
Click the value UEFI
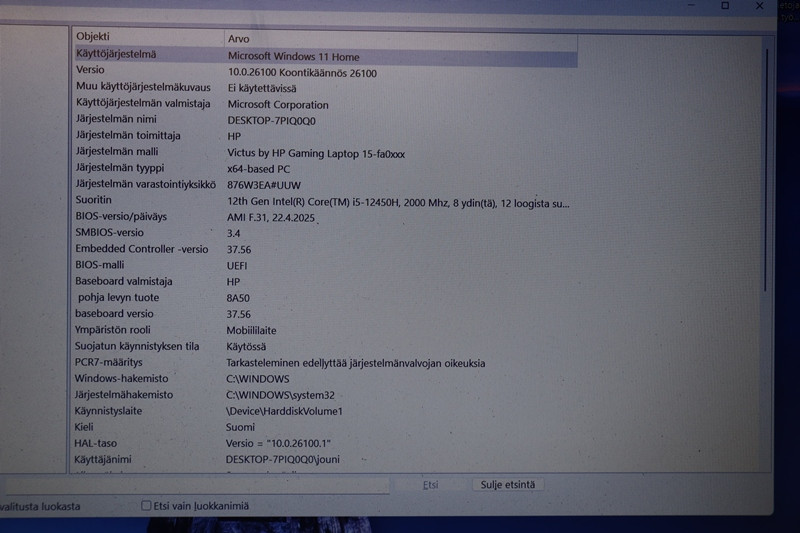tap(237, 266)
